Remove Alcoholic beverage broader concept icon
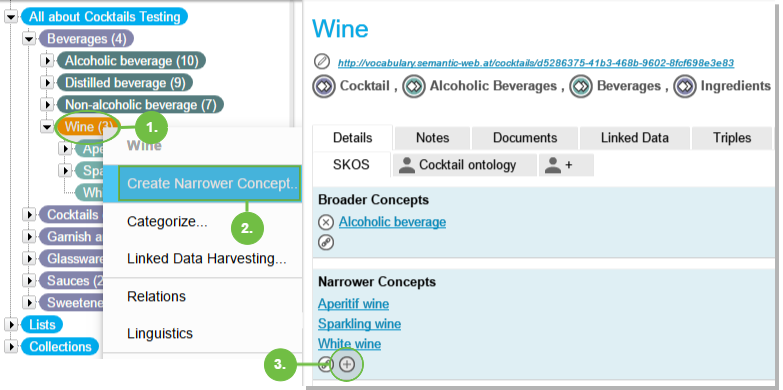Image resolution: width=783 pixels, height=390 pixels. click(326, 222)
